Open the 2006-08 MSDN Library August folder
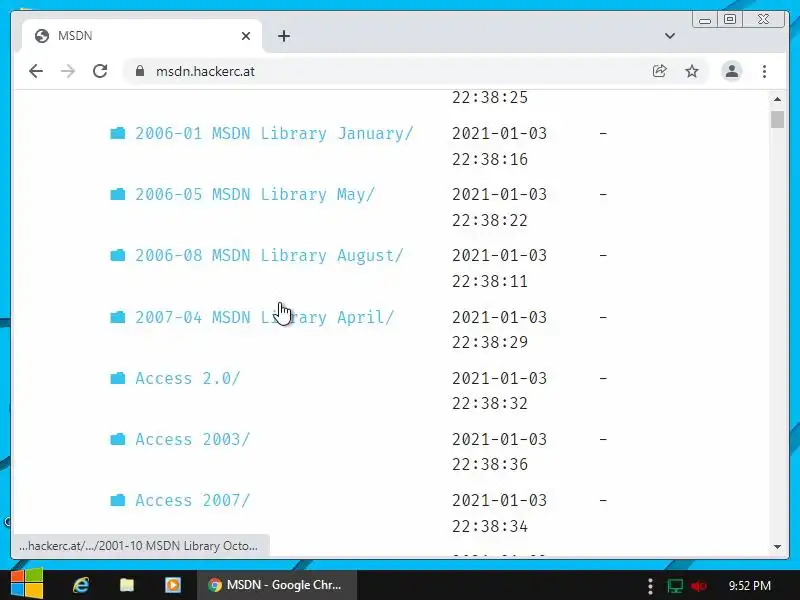The image size is (800, 600). tap(269, 255)
